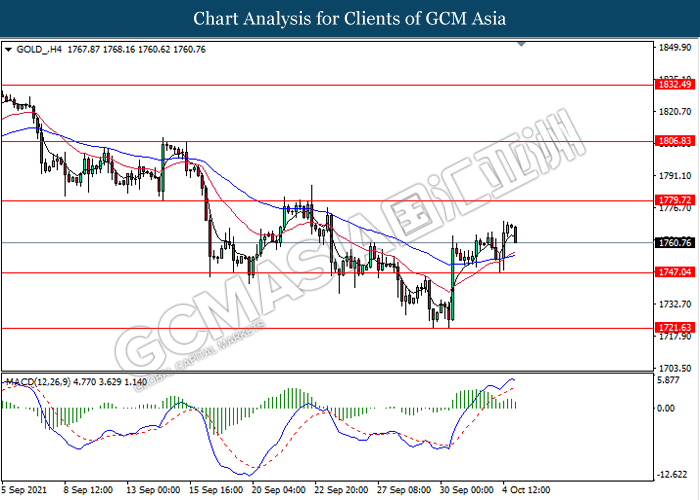Click the dropdown triangle beside GOLD_,H4
Image resolution: width=700 pixels, height=500 pixels.
[9, 48]
